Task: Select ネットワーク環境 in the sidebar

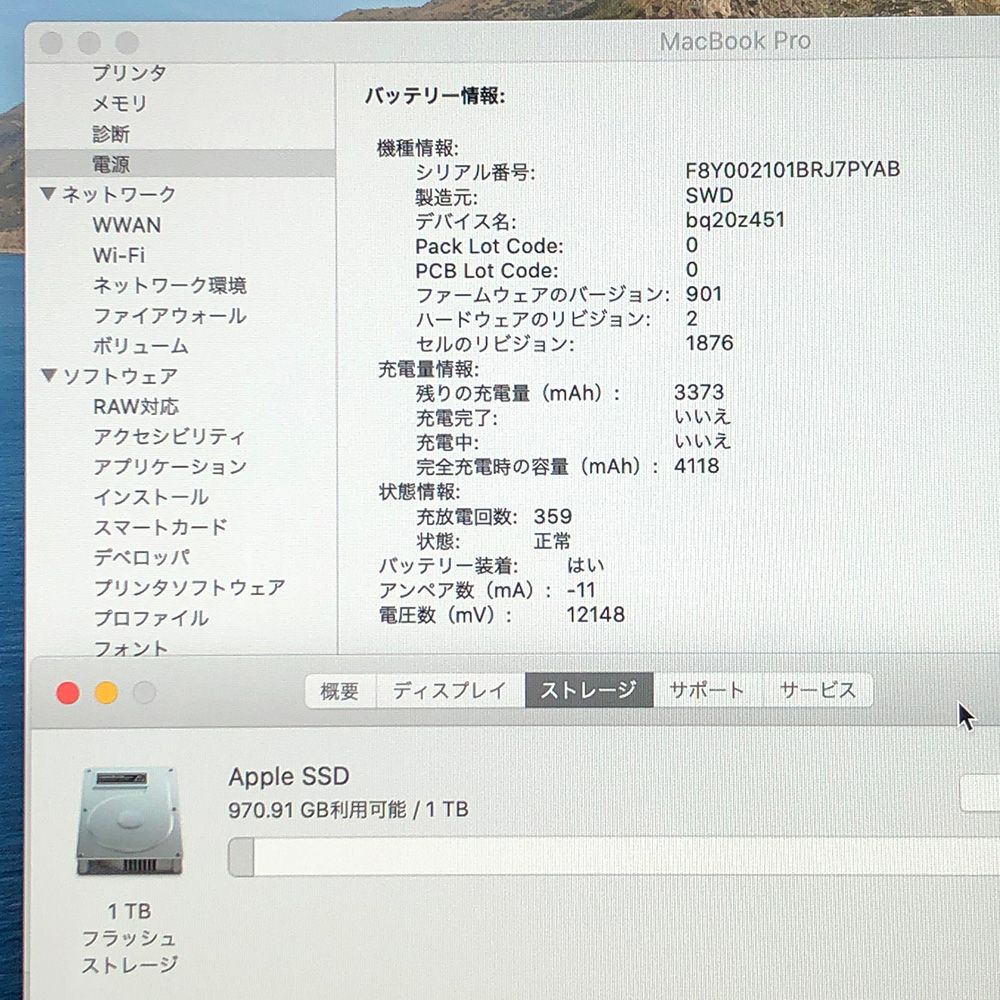Action: point(170,285)
